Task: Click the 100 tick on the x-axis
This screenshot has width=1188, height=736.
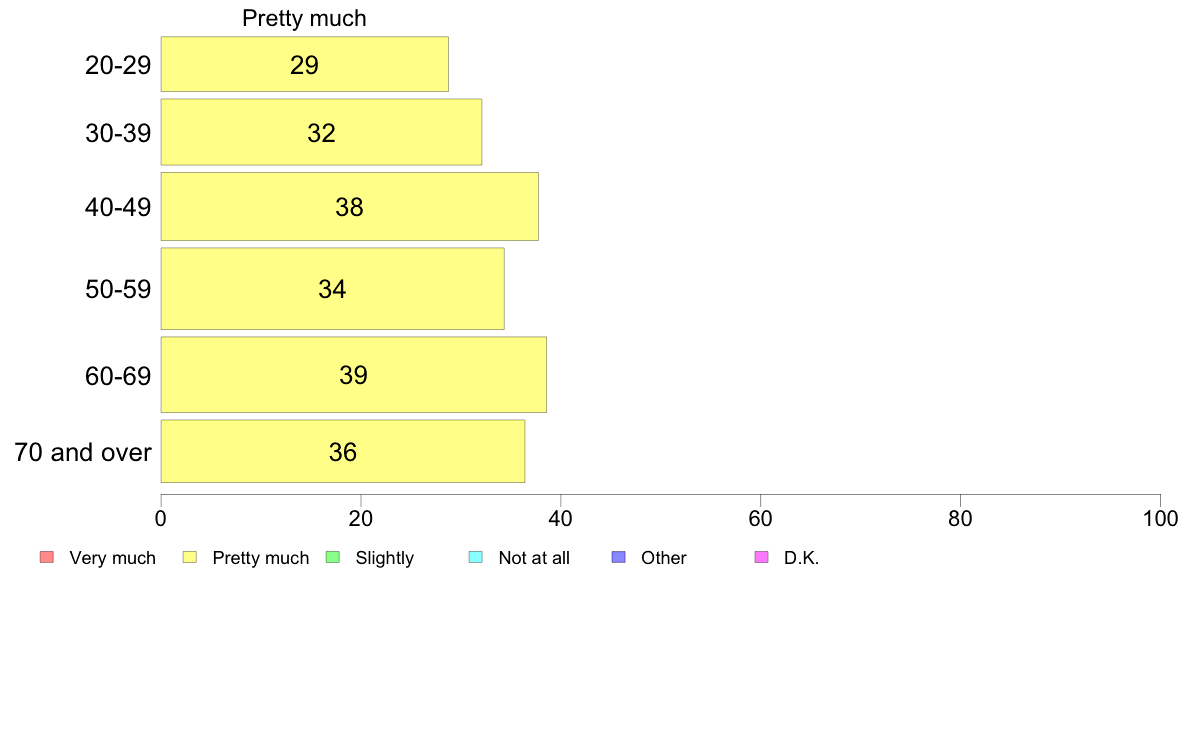Action: pyautogui.click(x=1160, y=518)
